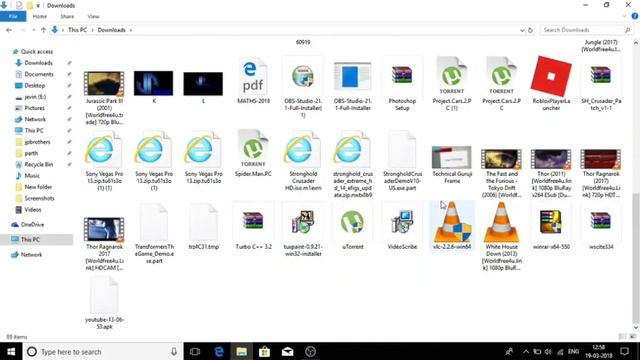Open Screenshots folder in the sidebar

click(x=39, y=198)
